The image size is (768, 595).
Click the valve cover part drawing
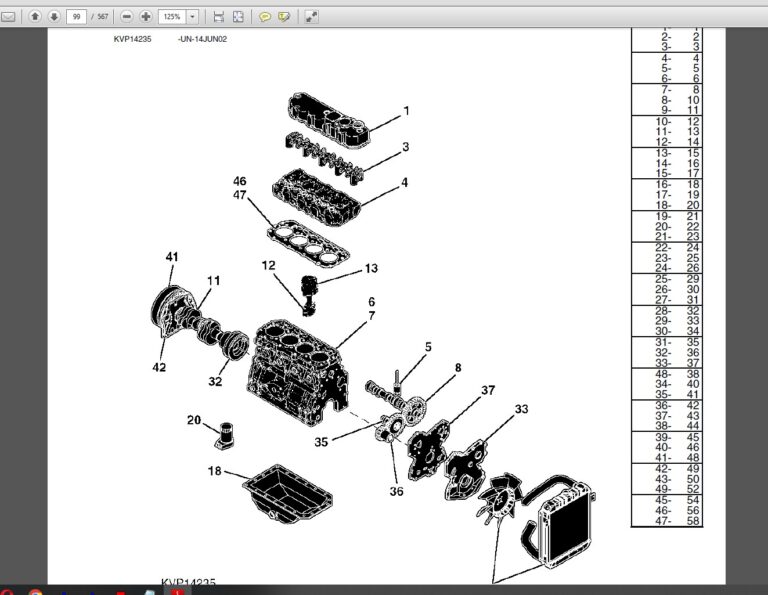pyautogui.click(x=330, y=120)
